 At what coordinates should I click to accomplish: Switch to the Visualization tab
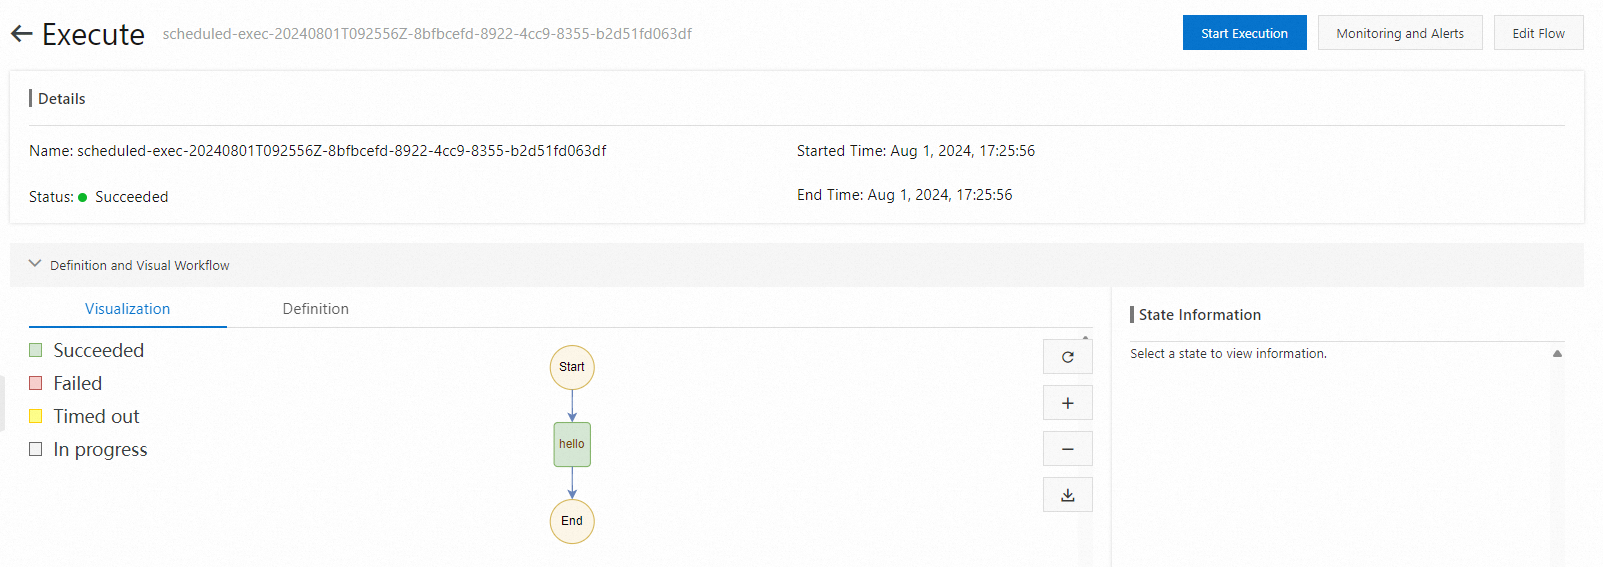pyautogui.click(x=127, y=309)
